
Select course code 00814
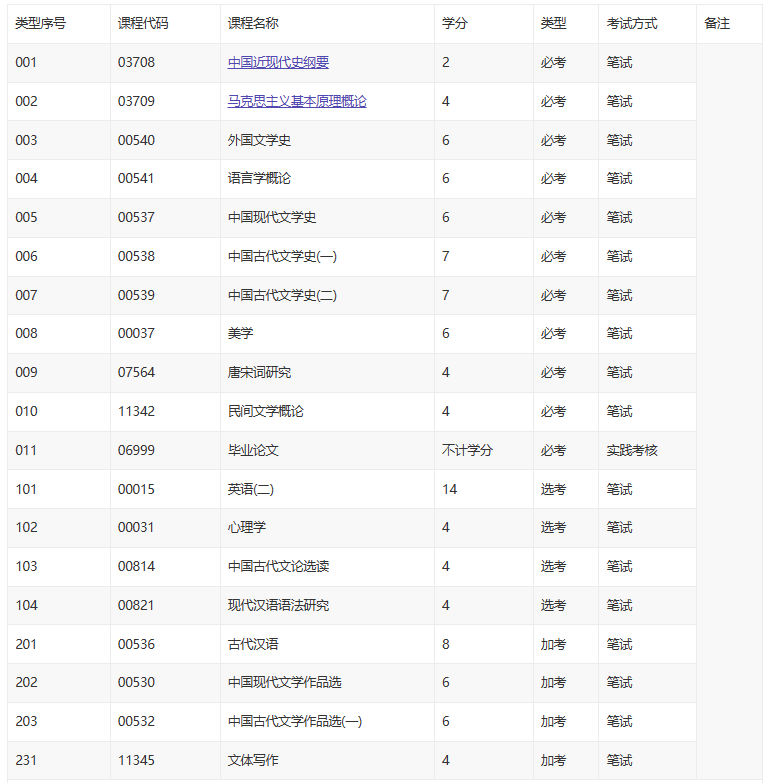(x=136, y=566)
